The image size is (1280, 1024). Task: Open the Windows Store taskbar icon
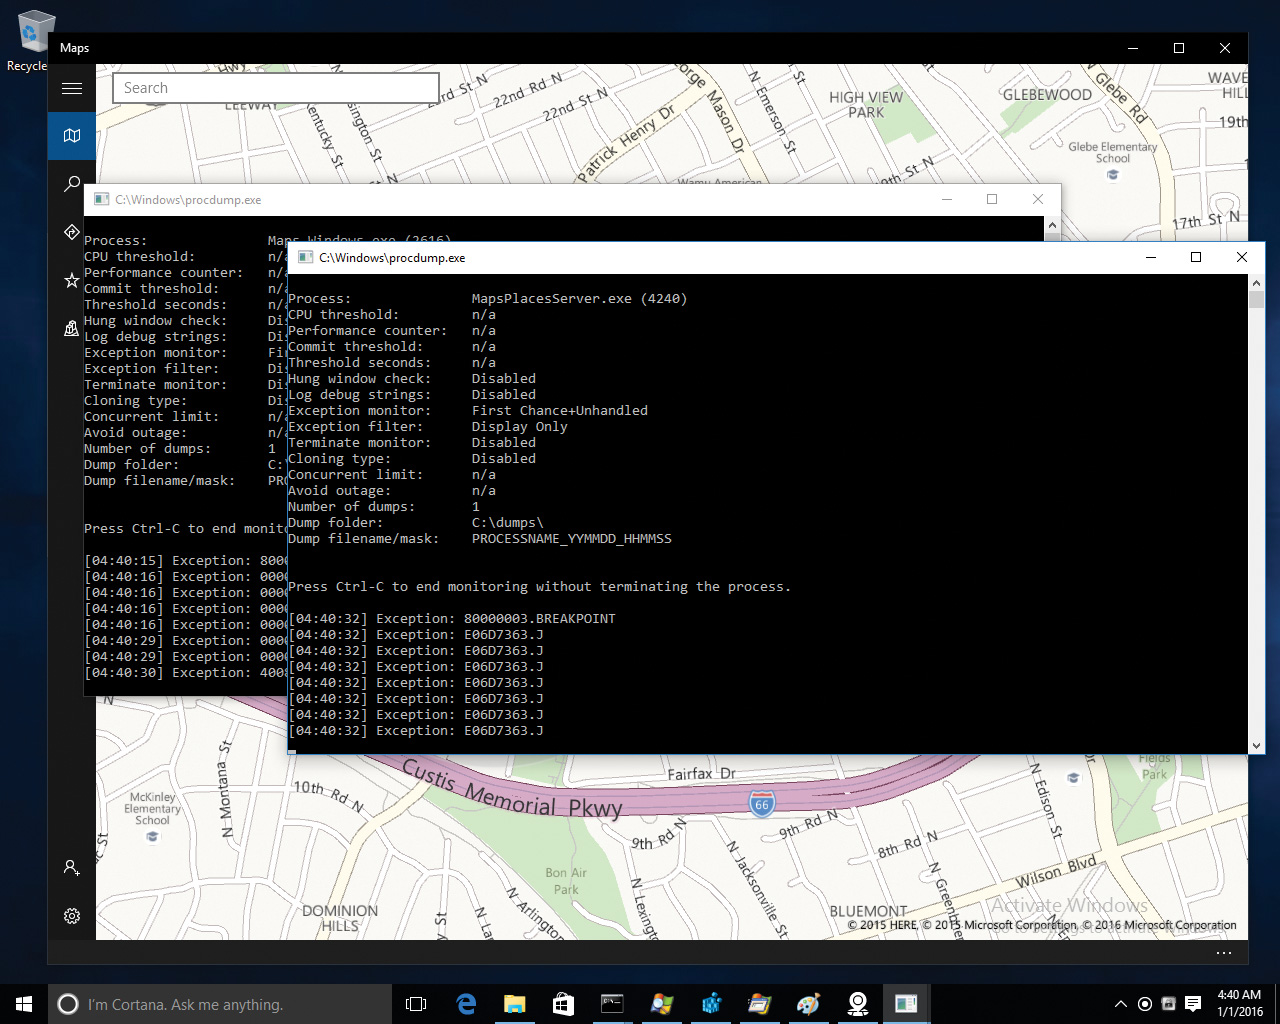click(563, 1004)
